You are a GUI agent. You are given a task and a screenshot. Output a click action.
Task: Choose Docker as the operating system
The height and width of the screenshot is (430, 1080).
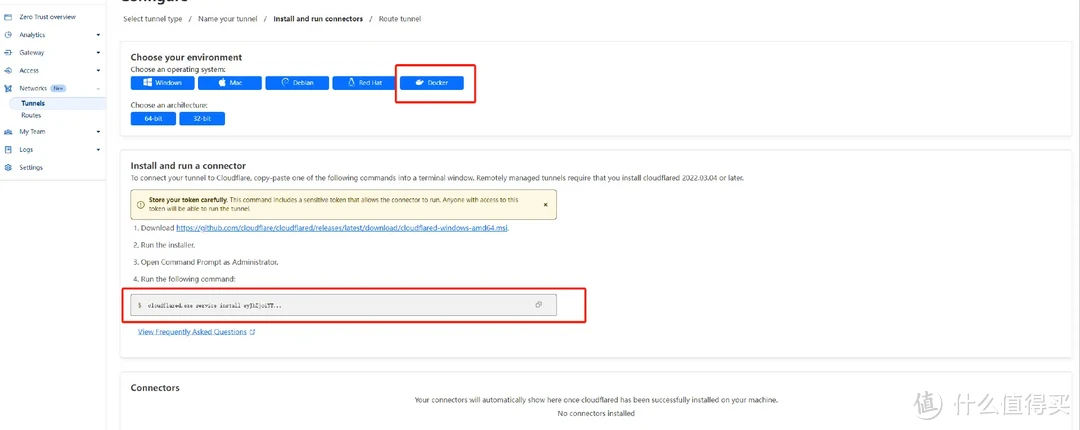pyautogui.click(x=432, y=83)
